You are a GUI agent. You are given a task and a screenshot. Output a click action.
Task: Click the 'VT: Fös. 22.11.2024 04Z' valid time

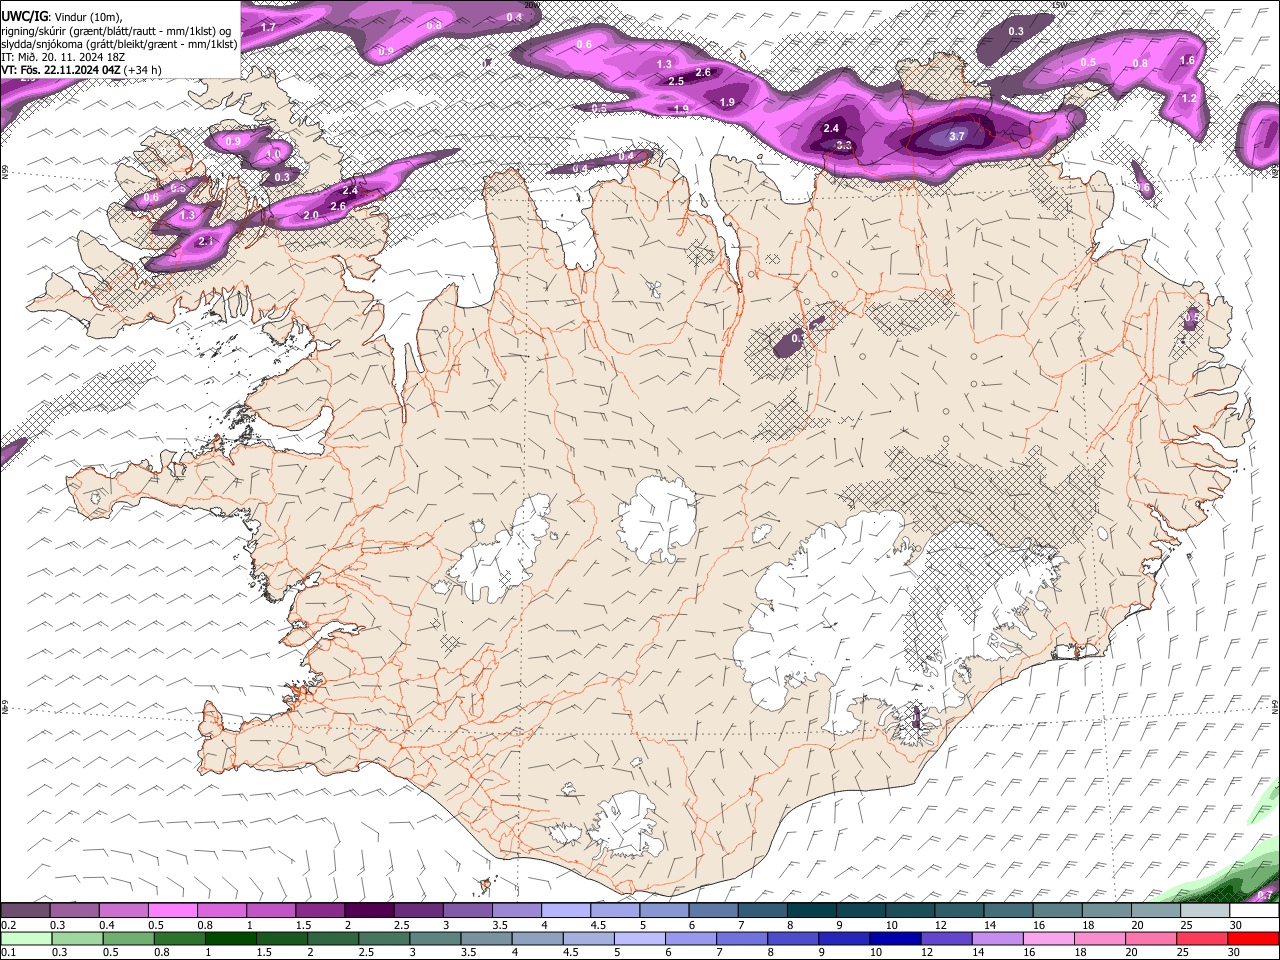click(61, 70)
